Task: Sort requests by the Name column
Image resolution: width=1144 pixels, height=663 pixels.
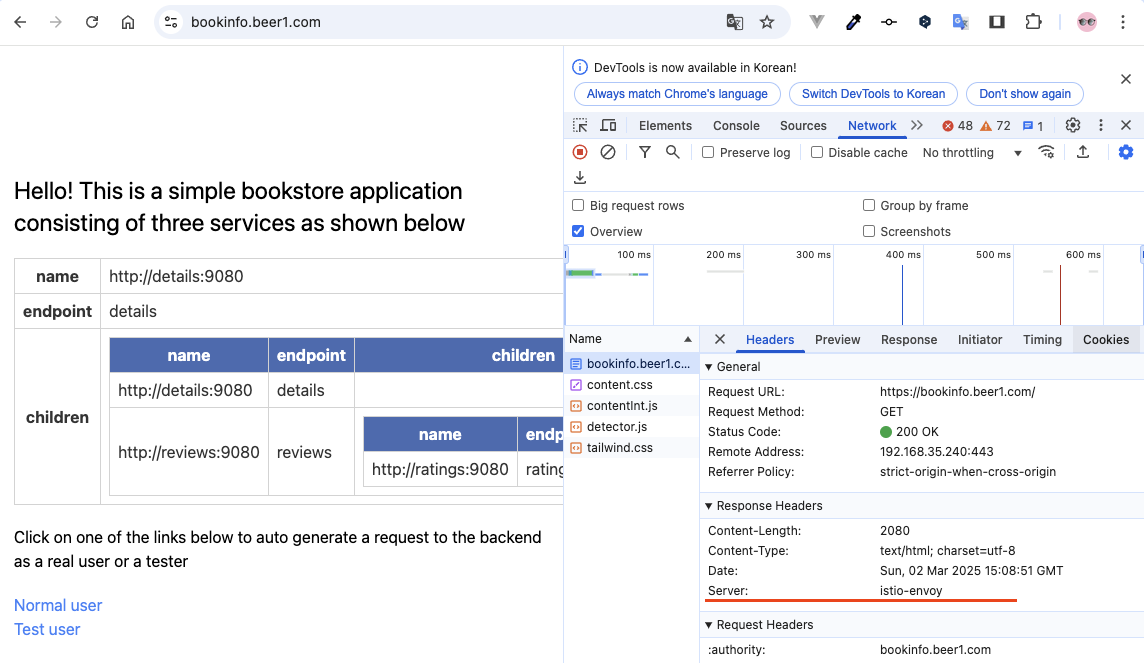Action: click(x=631, y=339)
